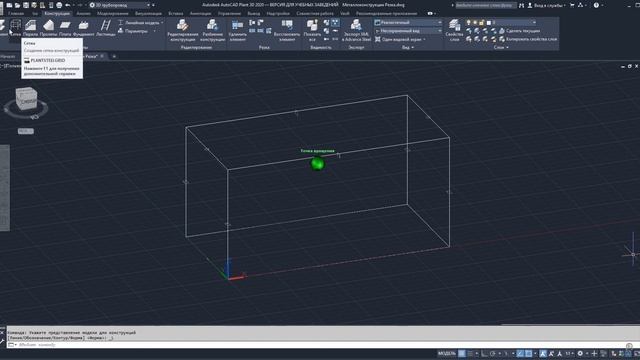The image size is (640, 360).
Task: Choose the Плита (plate) tool
Action: coord(65,28)
